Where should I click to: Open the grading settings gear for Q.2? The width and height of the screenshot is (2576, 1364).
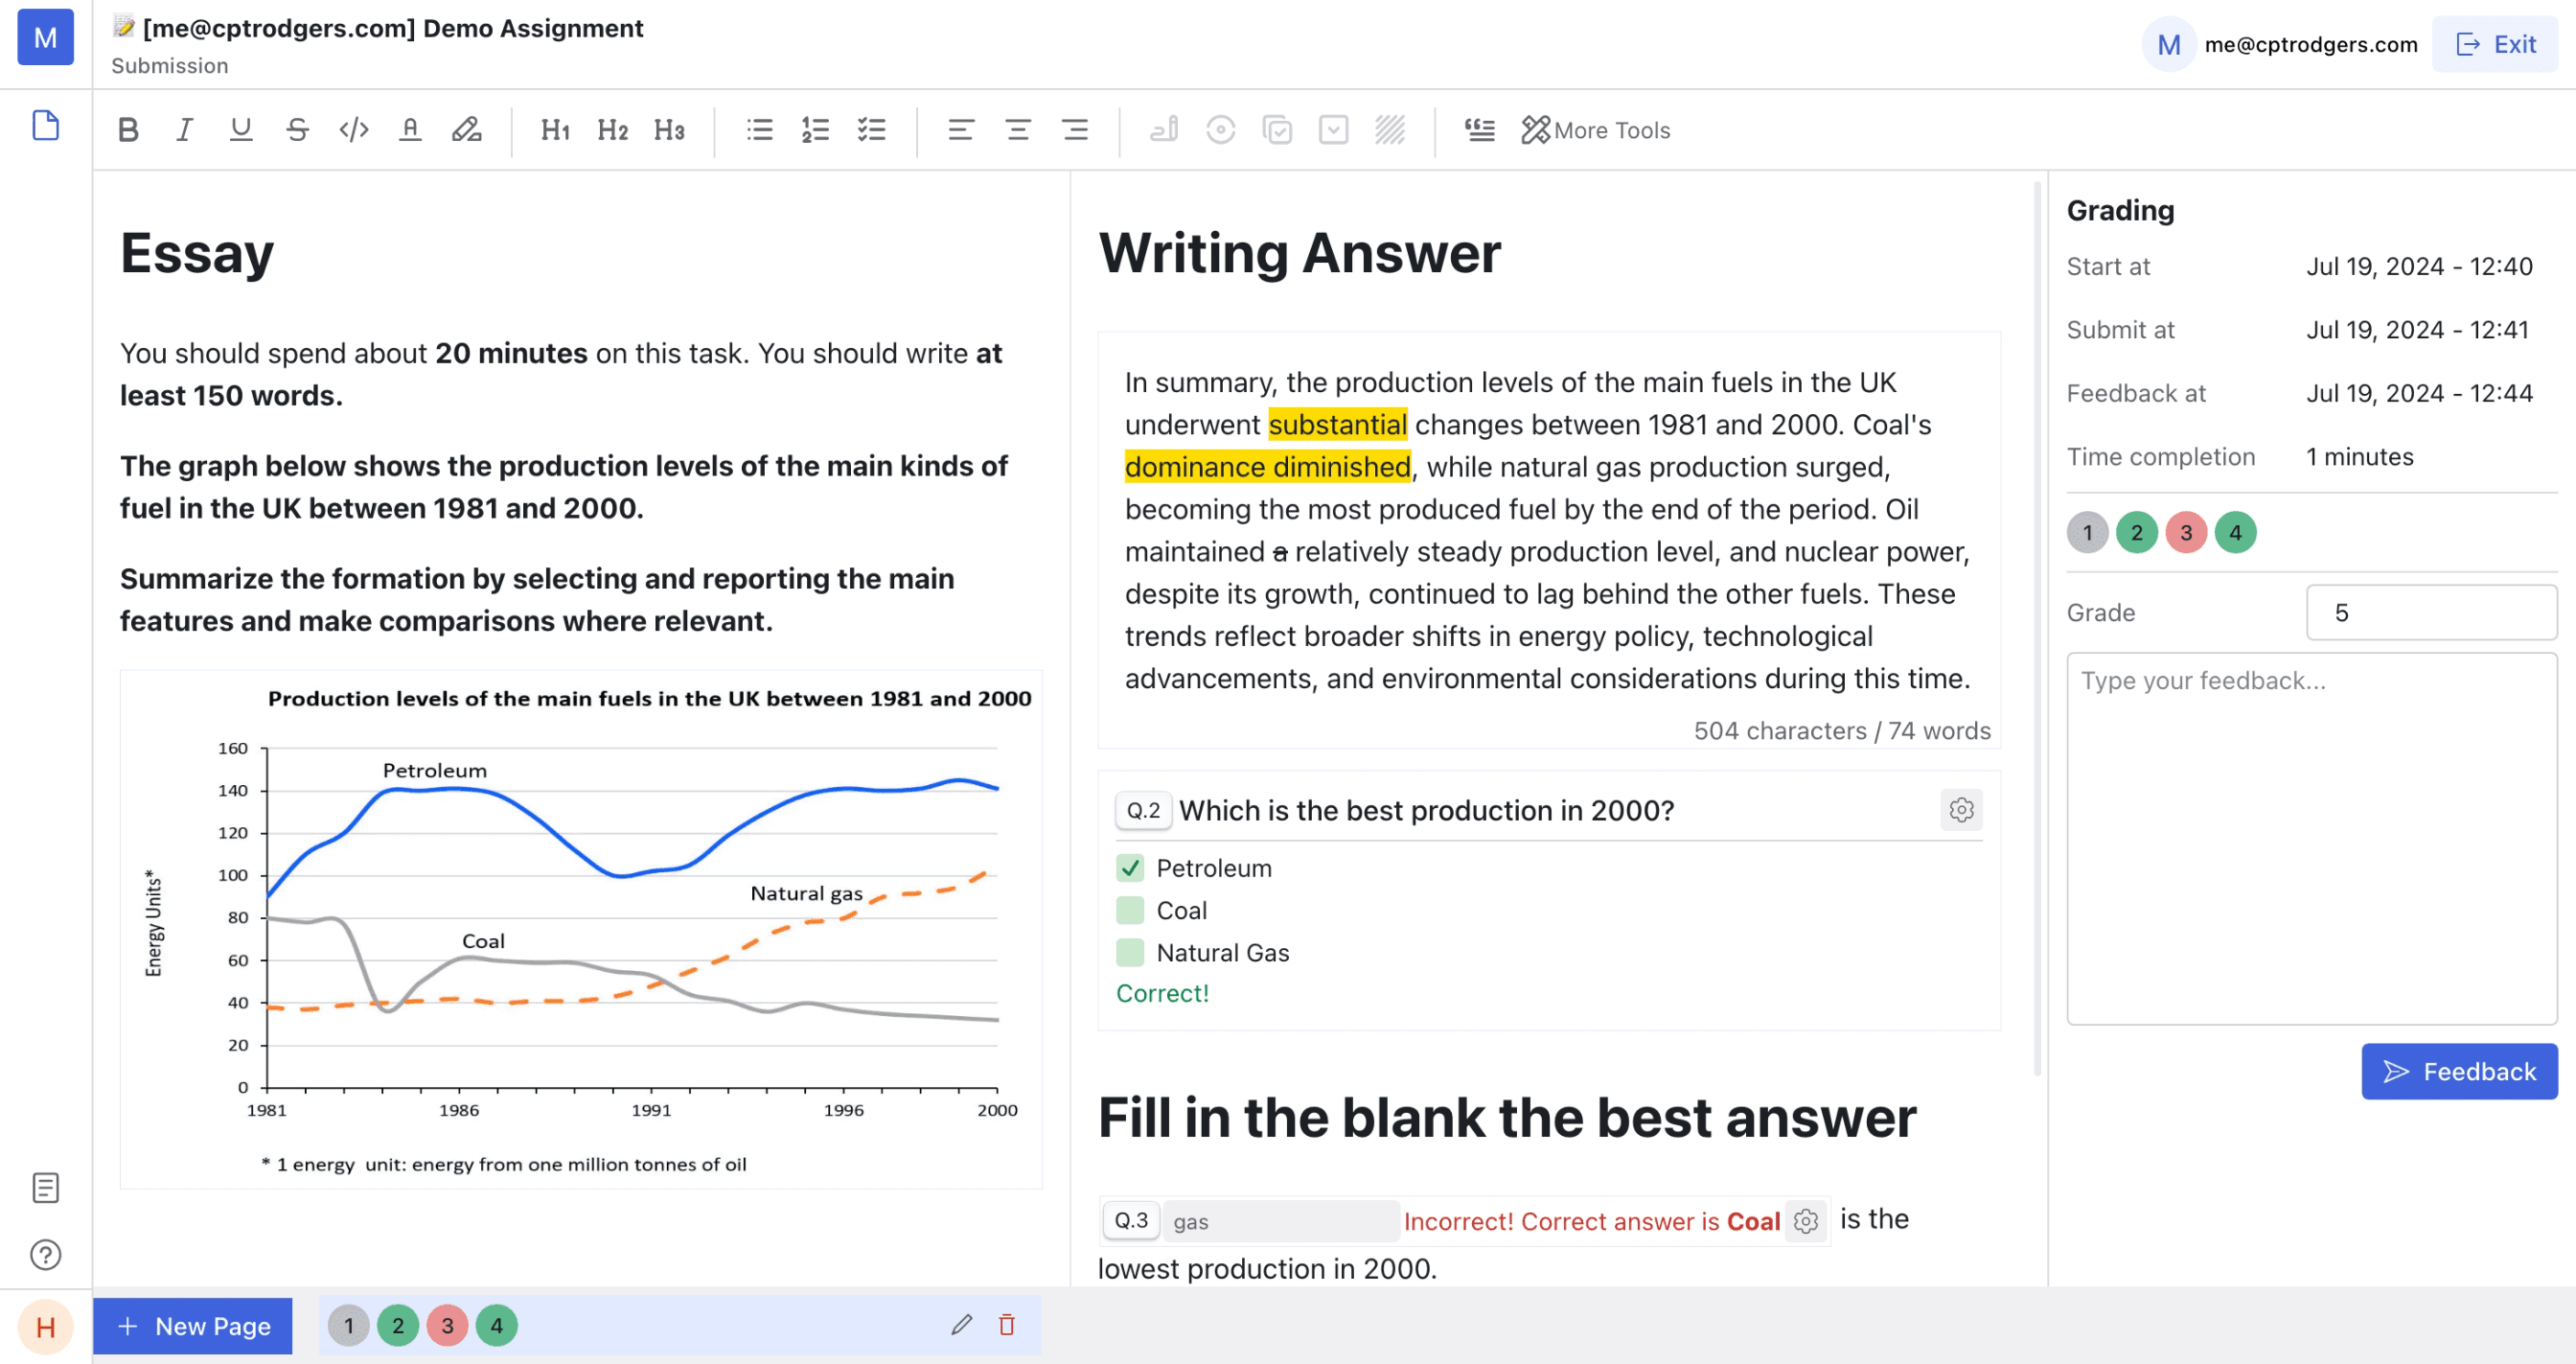pos(1963,810)
